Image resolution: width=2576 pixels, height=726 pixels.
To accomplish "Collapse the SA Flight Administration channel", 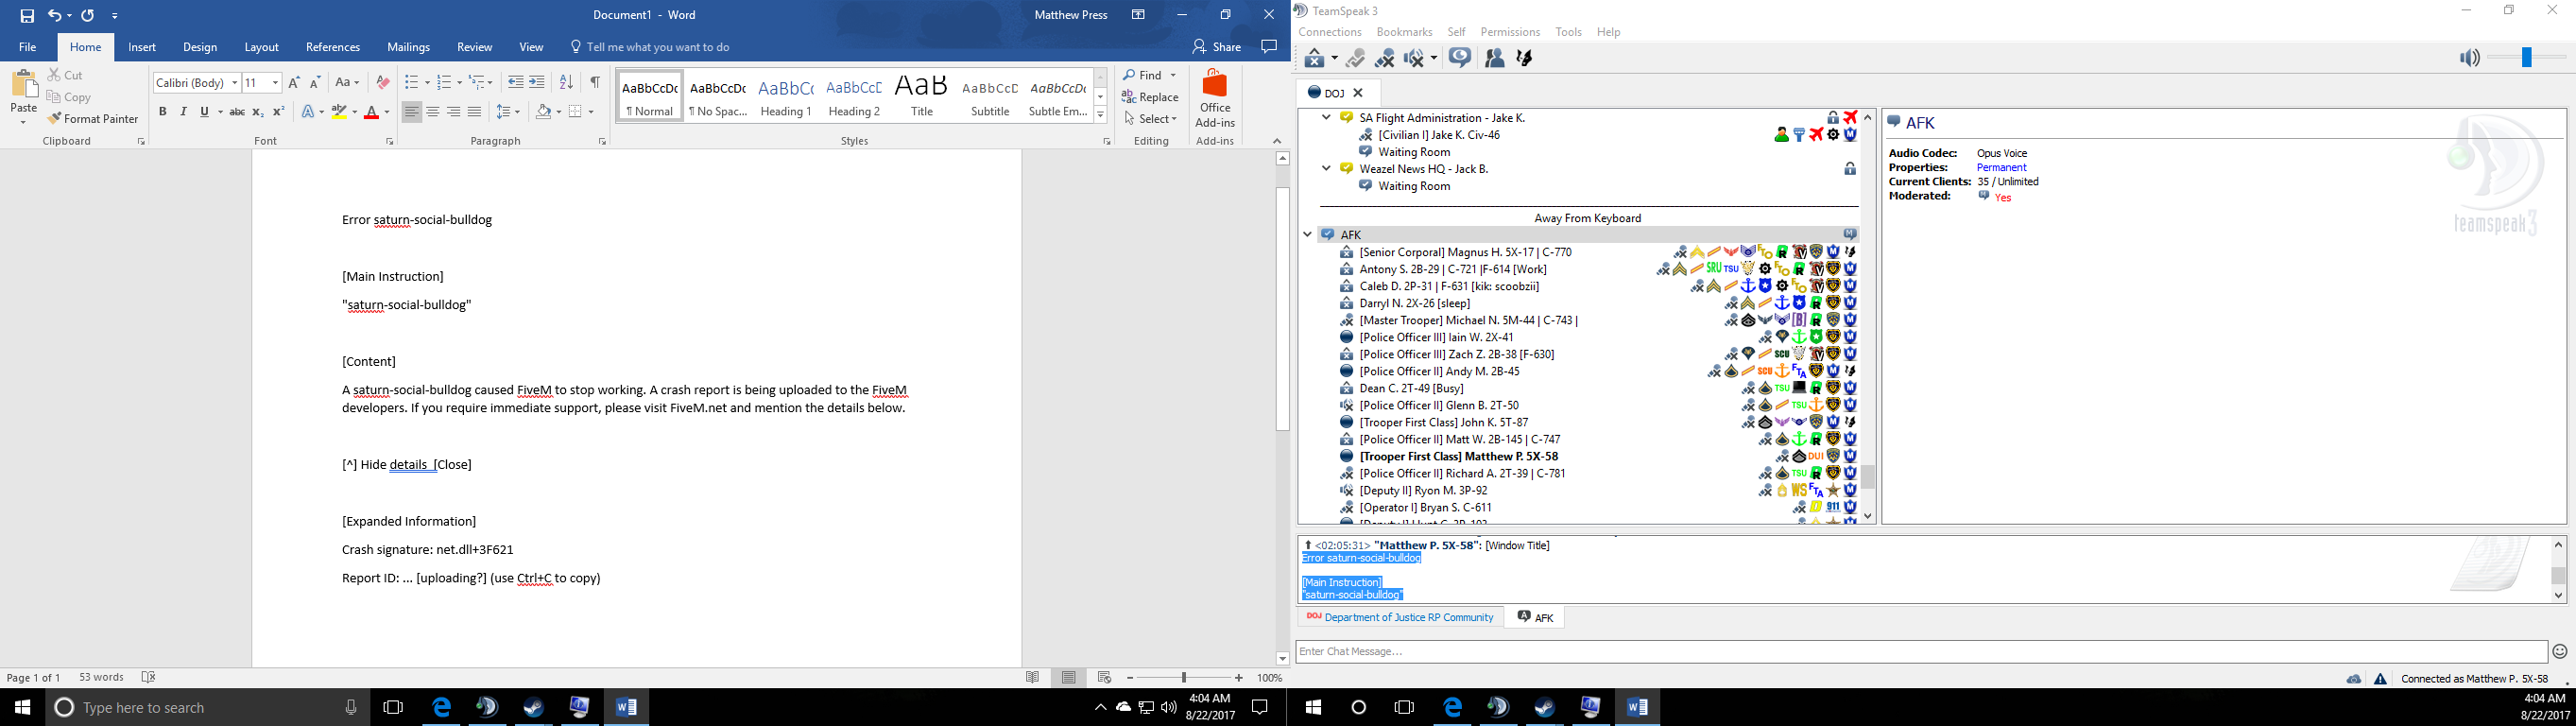I will tap(1327, 118).
